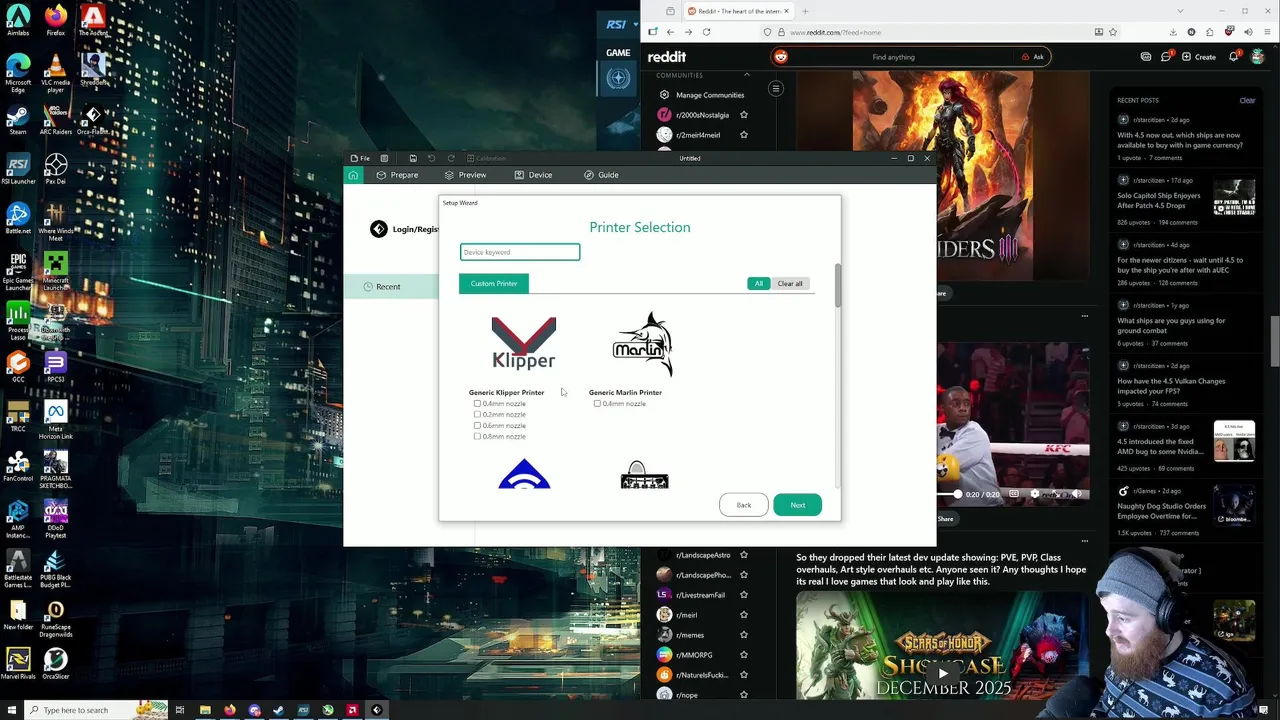Check the Marlin 0.4mm nozzle box
Viewport: 1280px width, 720px height.
click(597, 404)
